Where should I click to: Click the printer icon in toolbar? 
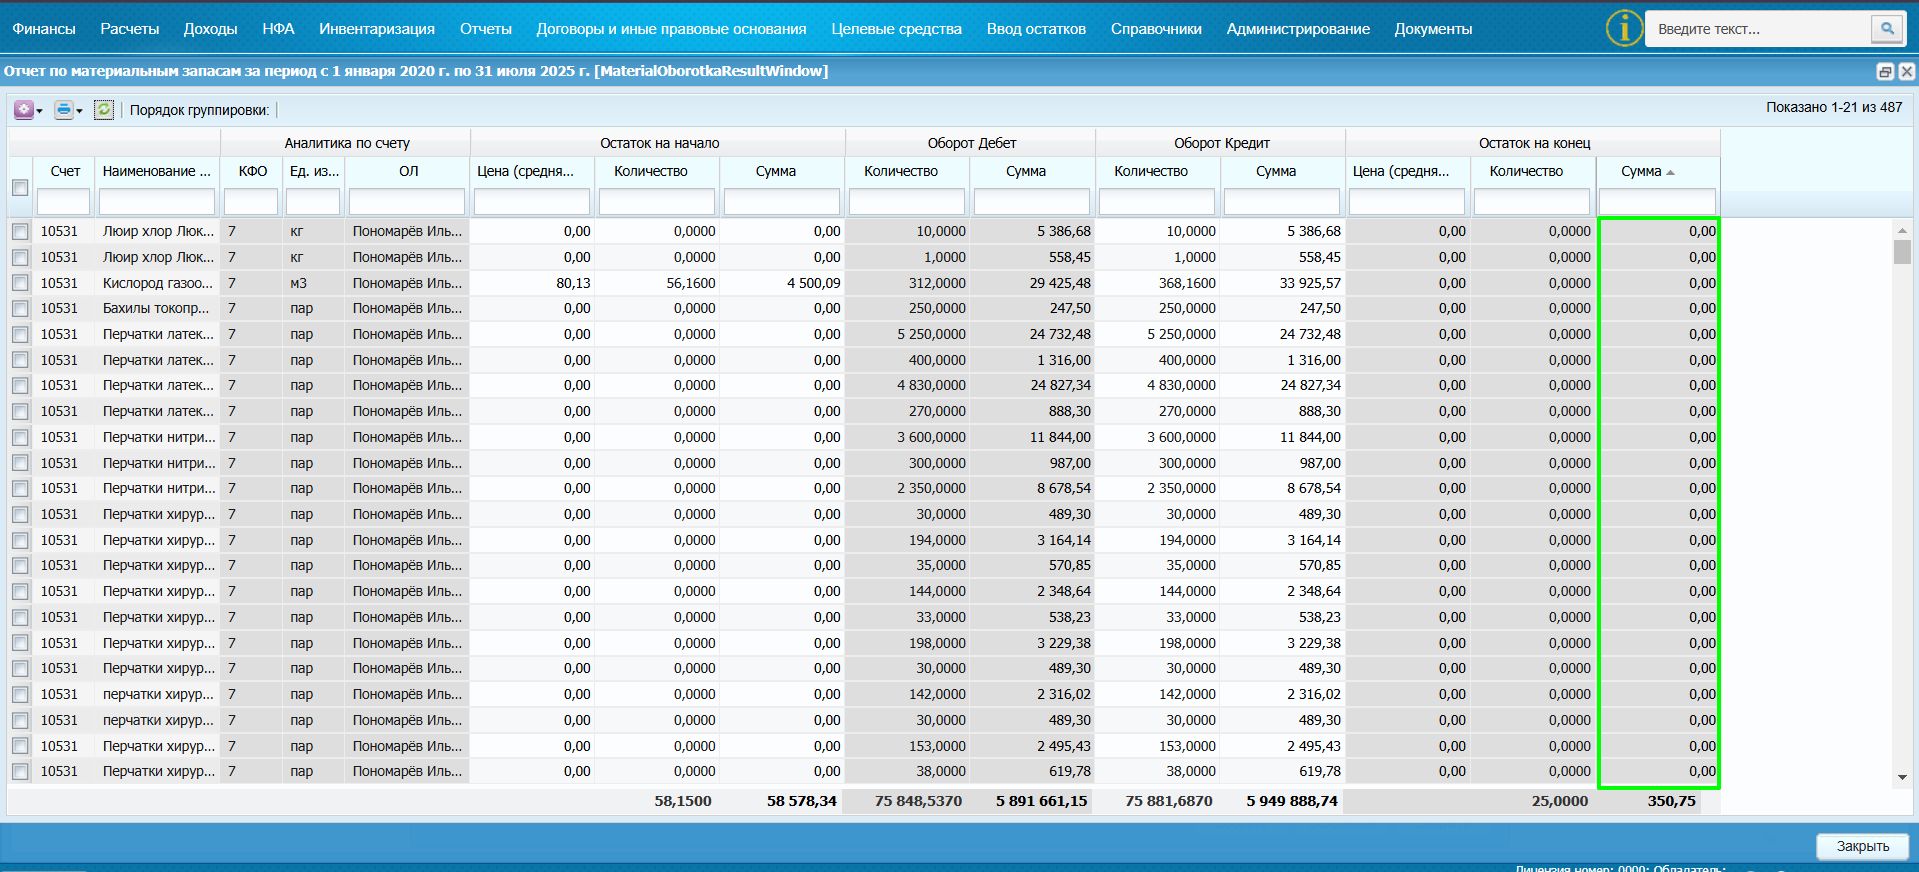coord(64,110)
